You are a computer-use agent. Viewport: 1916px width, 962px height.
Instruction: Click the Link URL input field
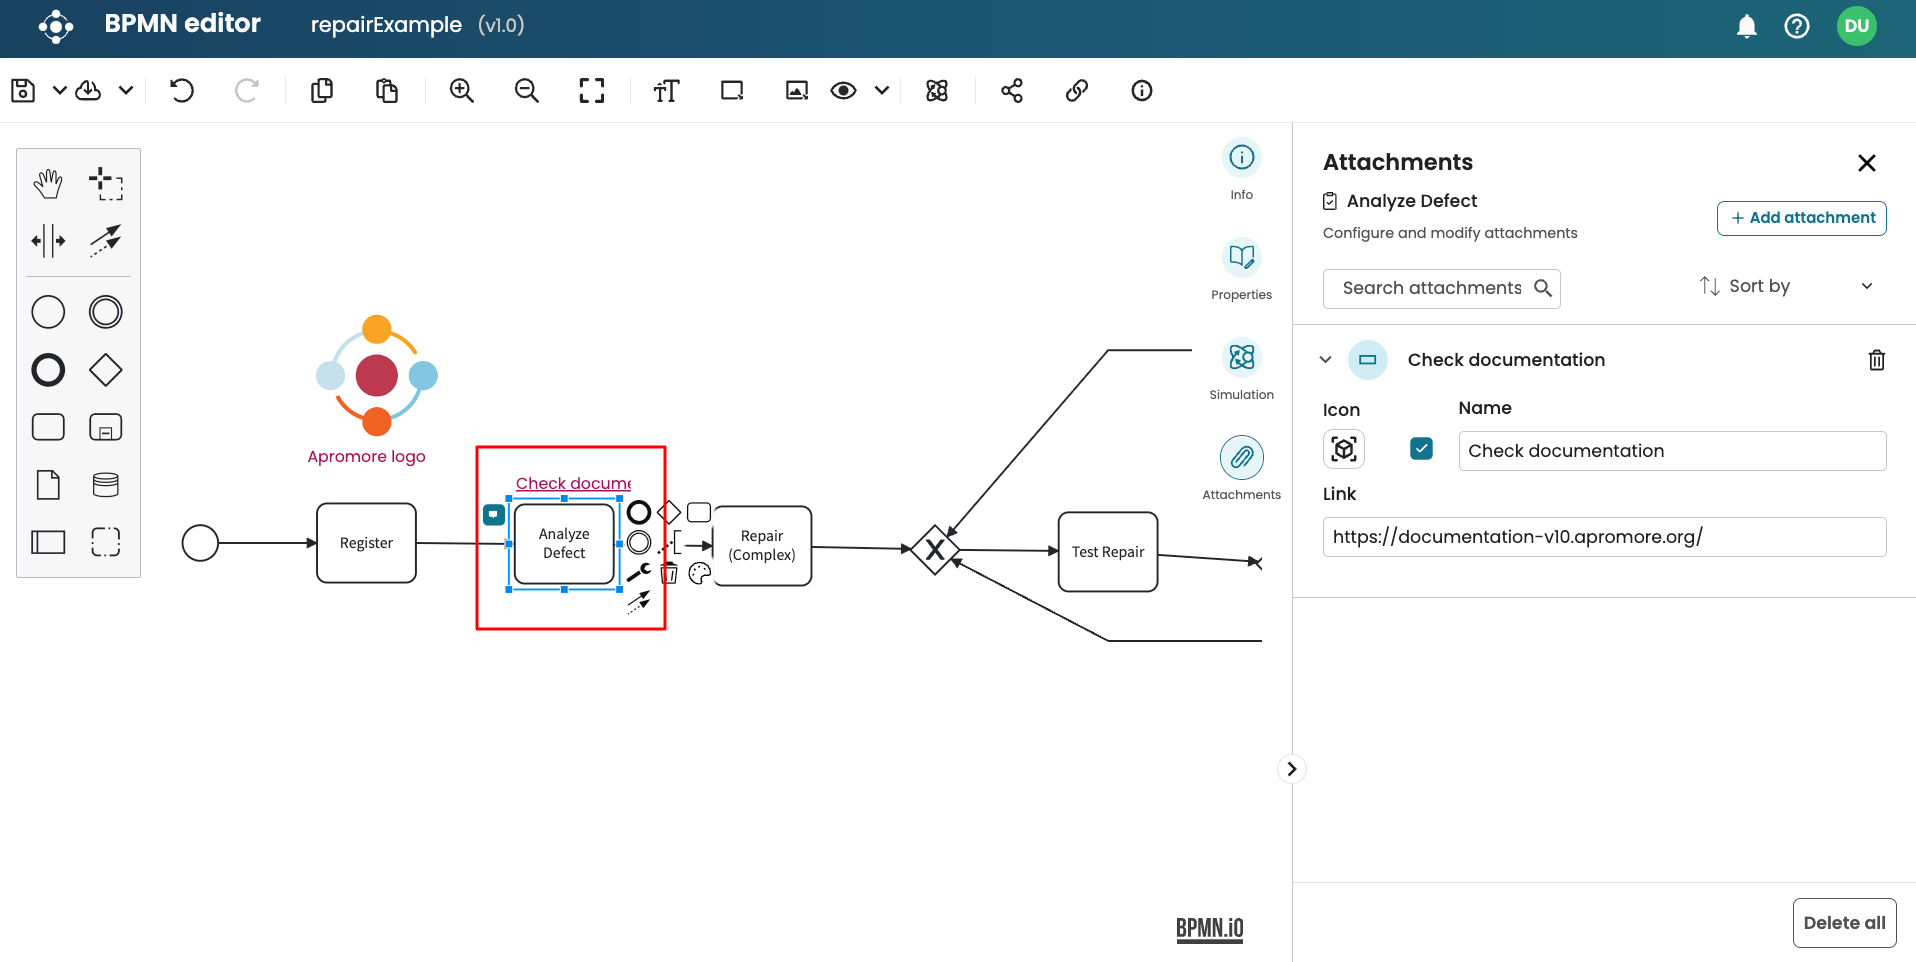[1604, 537]
